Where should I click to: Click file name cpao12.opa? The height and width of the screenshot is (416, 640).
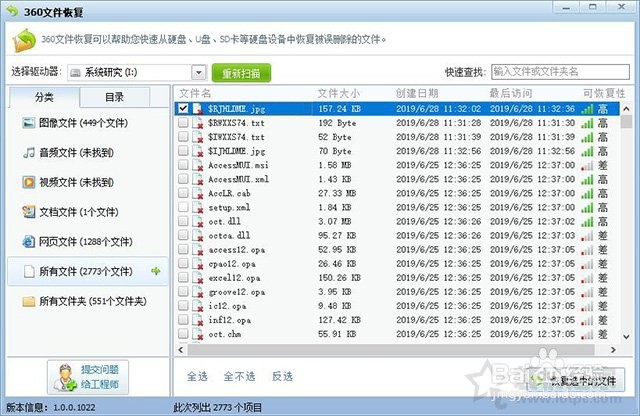232,264
